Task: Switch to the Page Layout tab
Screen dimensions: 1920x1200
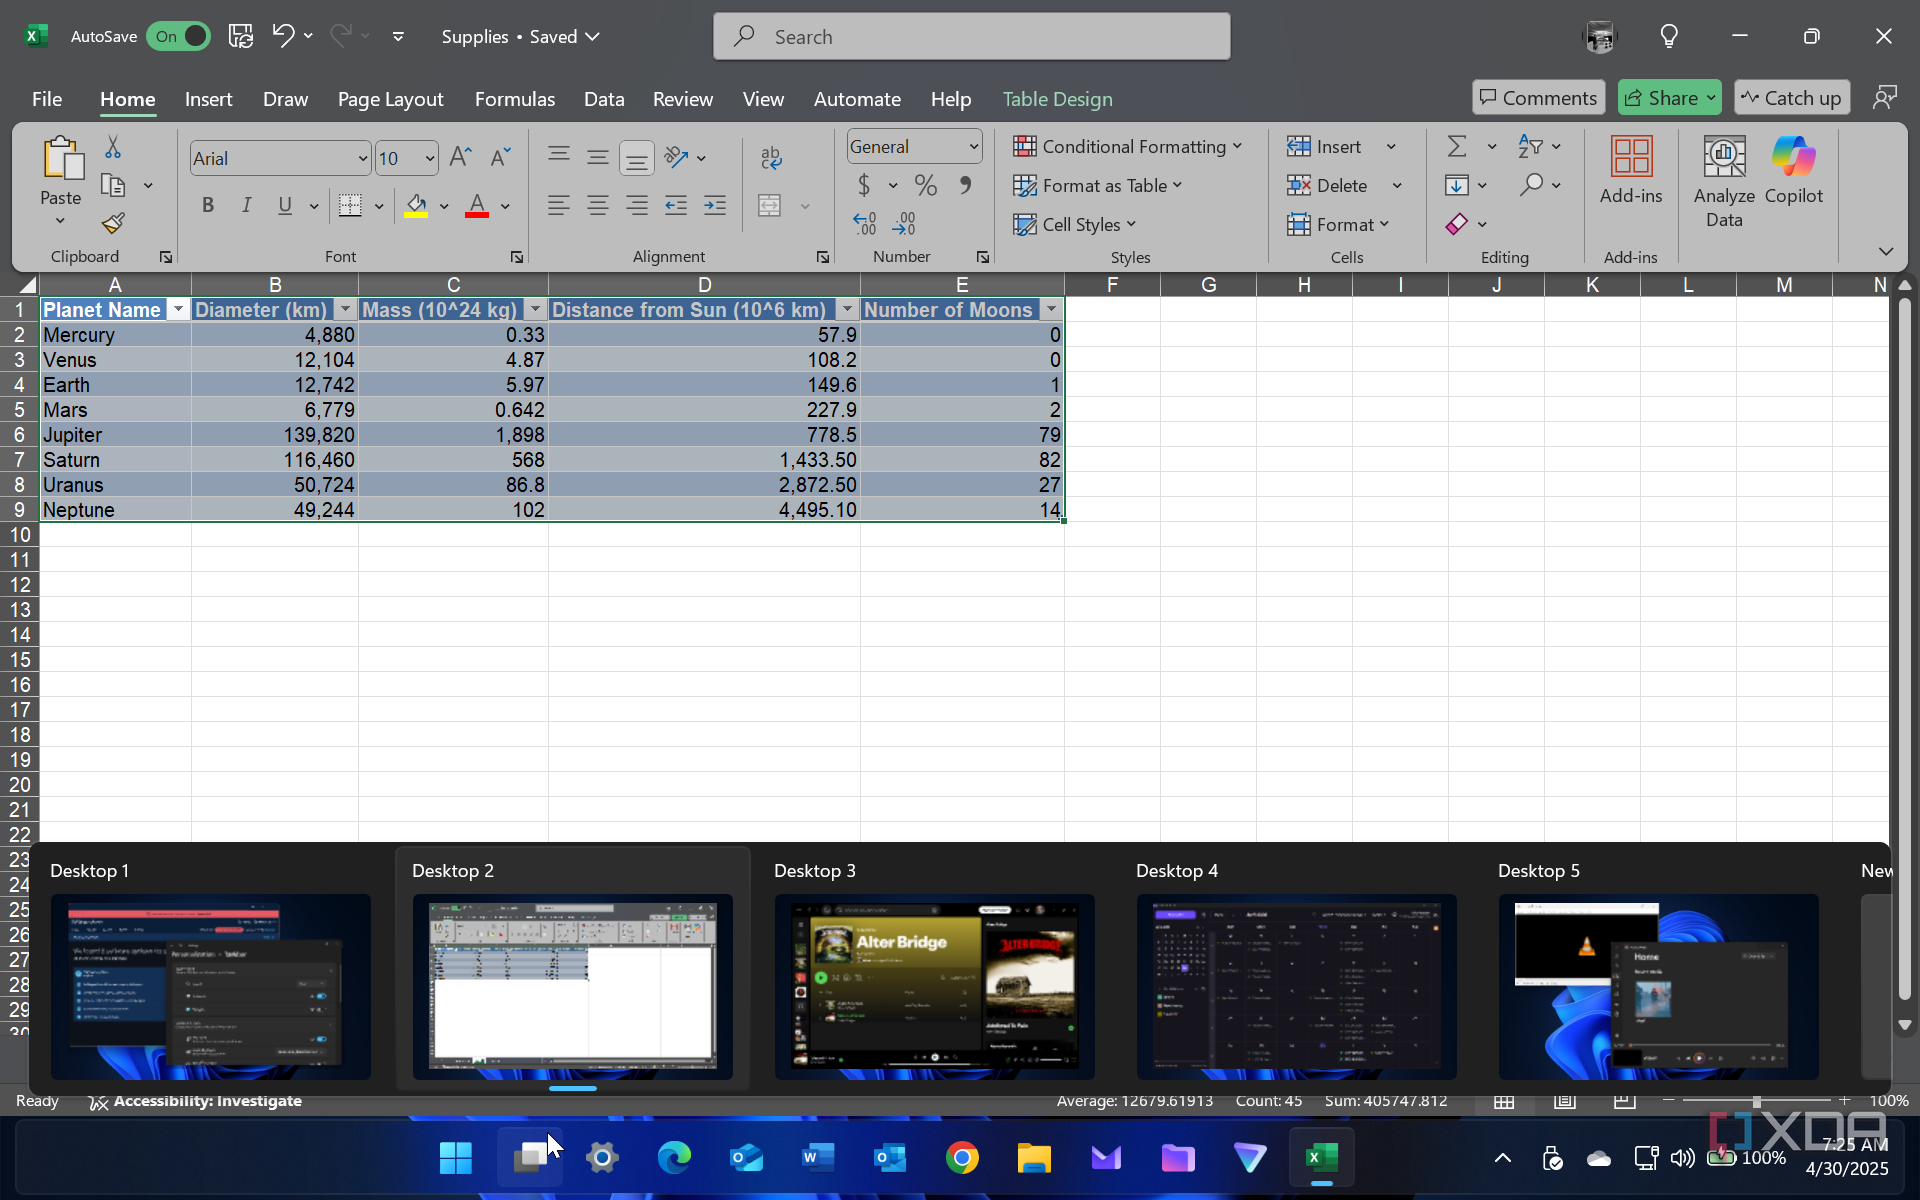Action: (390, 99)
